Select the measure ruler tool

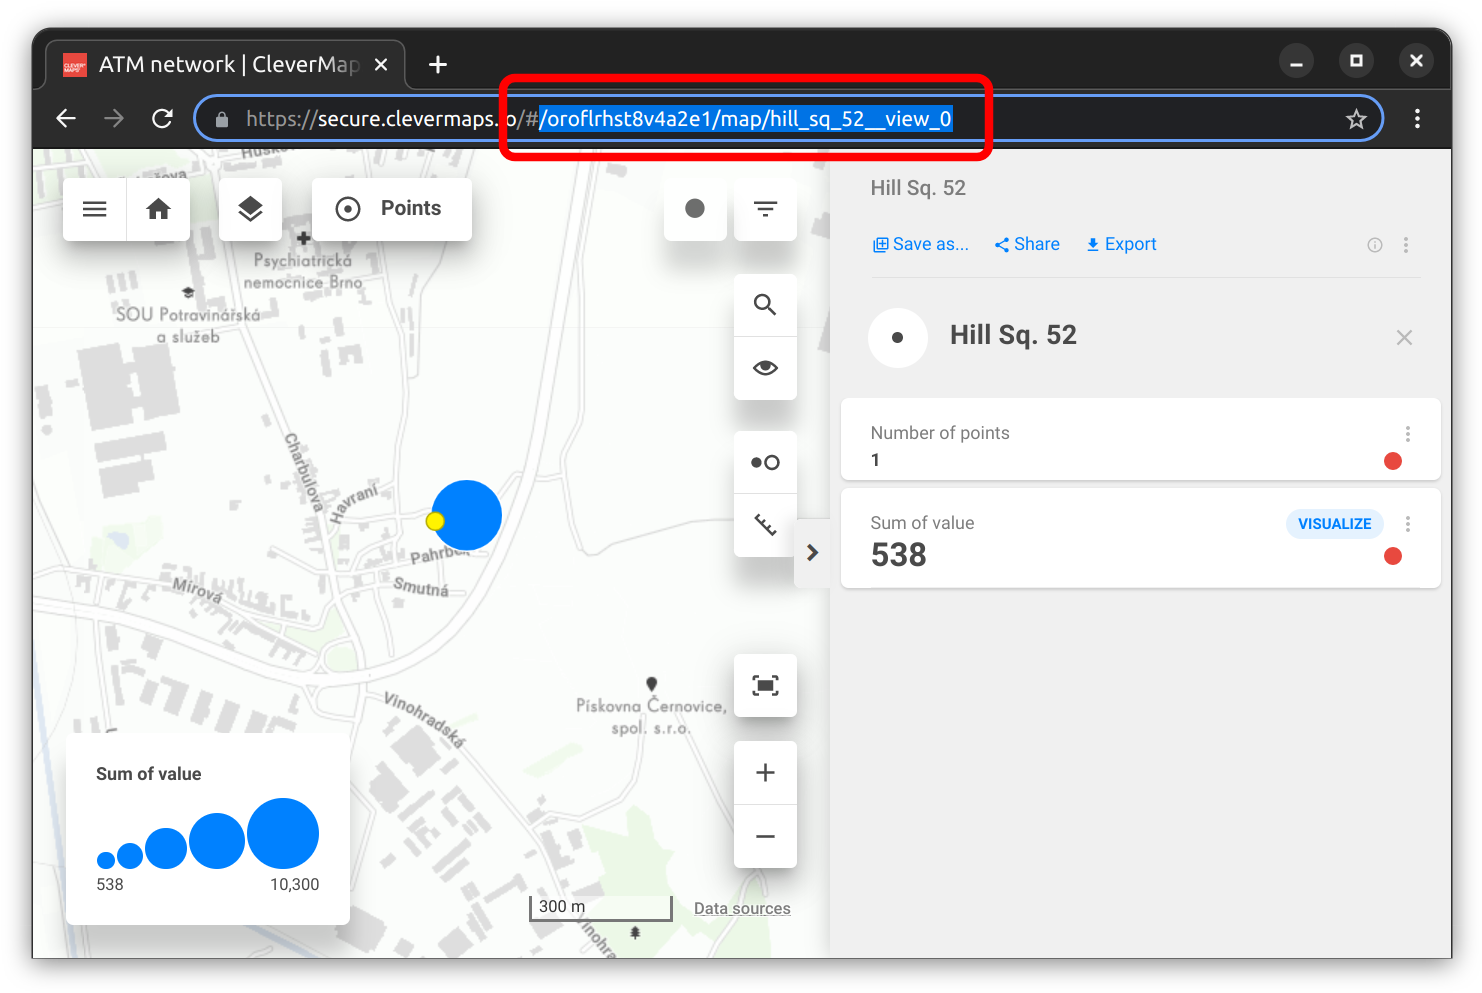[765, 525]
